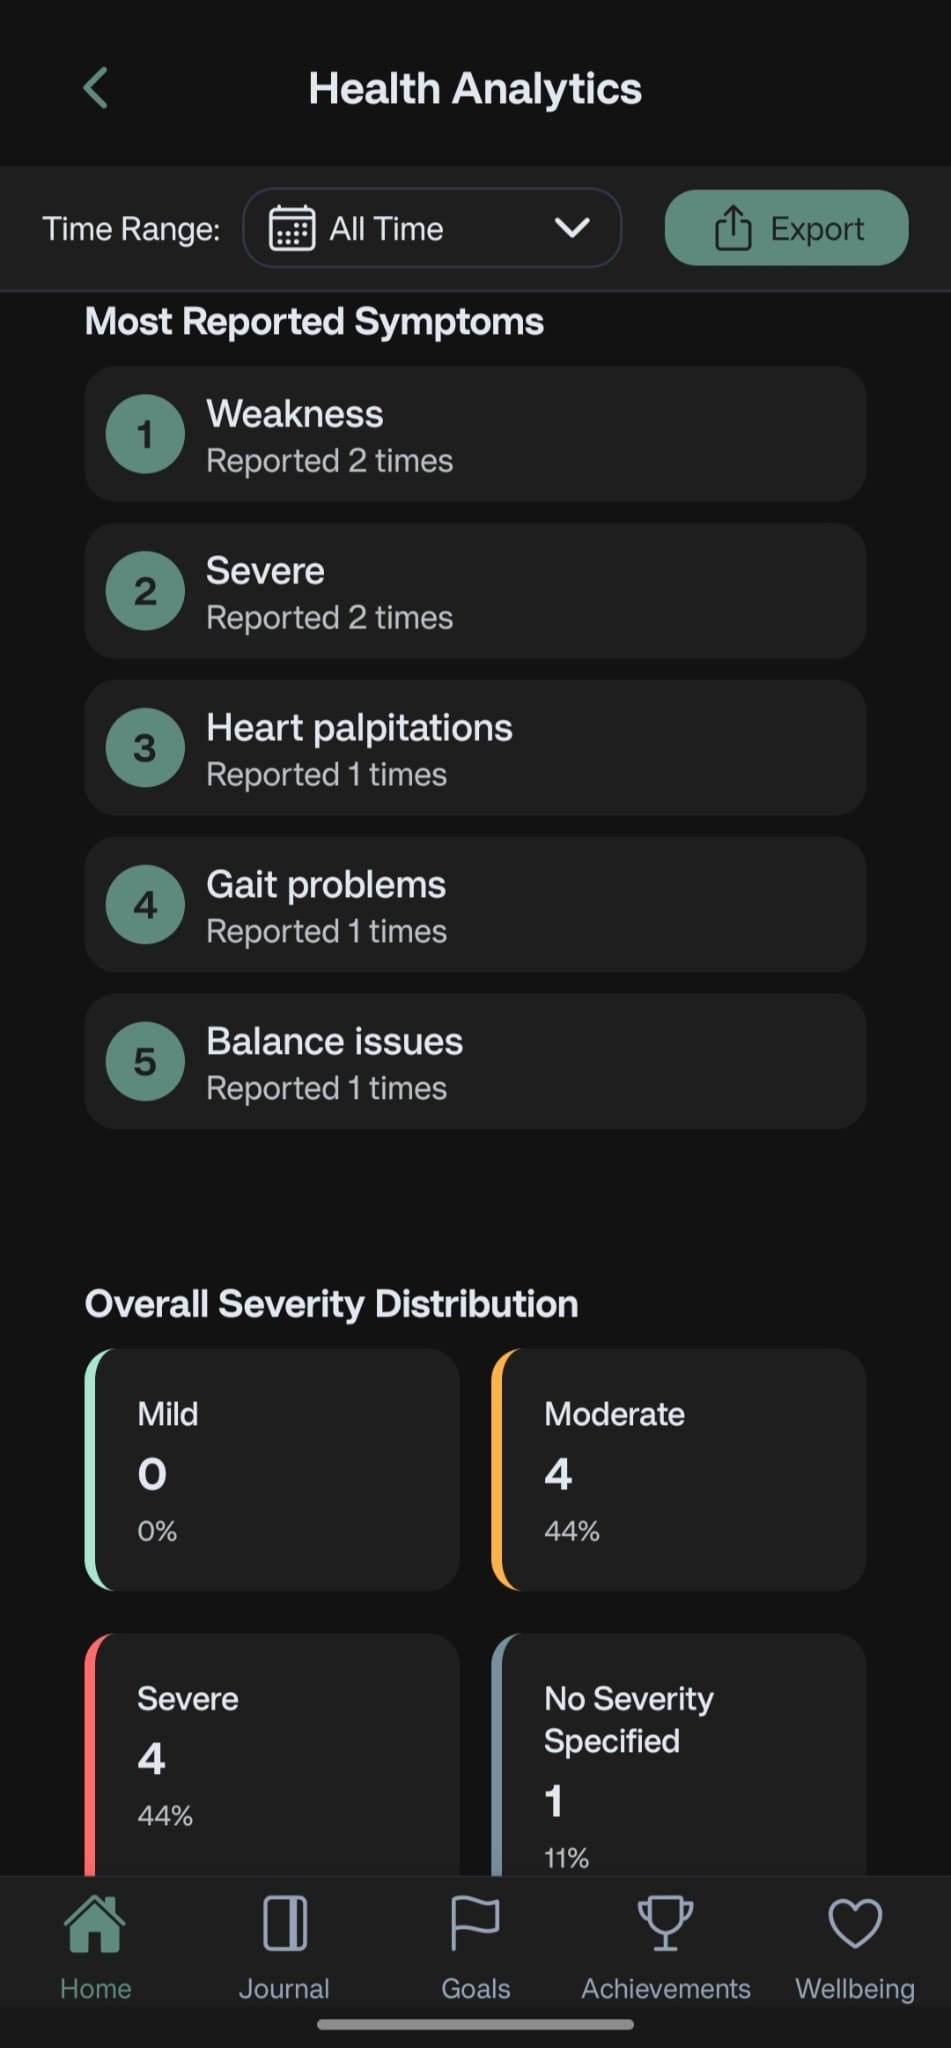Tap the share icon on Export

(x=732, y=228)
